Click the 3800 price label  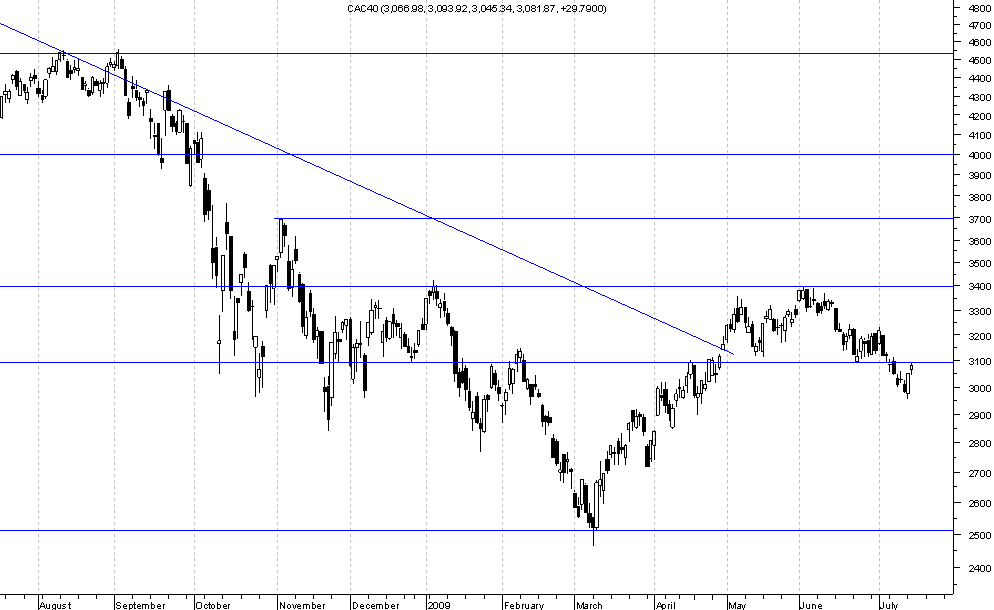point(979,197)
